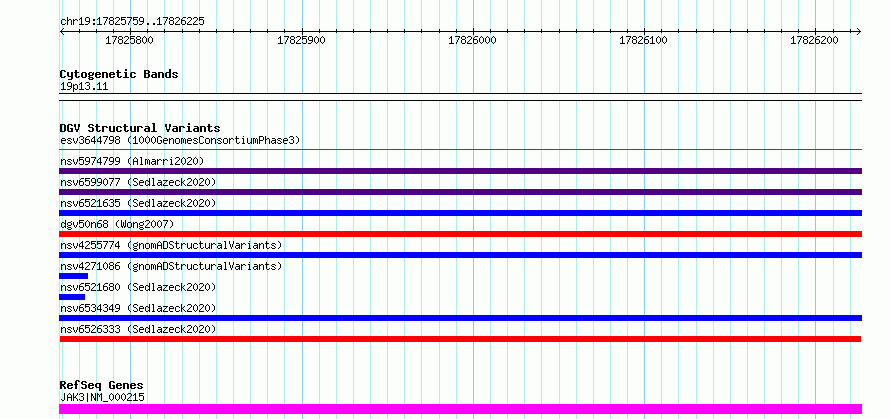Viewport: 890px width, 419px height.
Task: Click ruler position 17825800
Action: click(x=129, y=40)
